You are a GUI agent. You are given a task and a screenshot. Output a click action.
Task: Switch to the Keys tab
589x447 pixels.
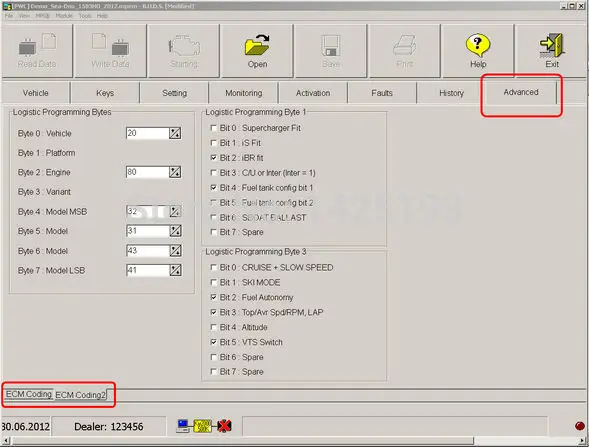105,93
